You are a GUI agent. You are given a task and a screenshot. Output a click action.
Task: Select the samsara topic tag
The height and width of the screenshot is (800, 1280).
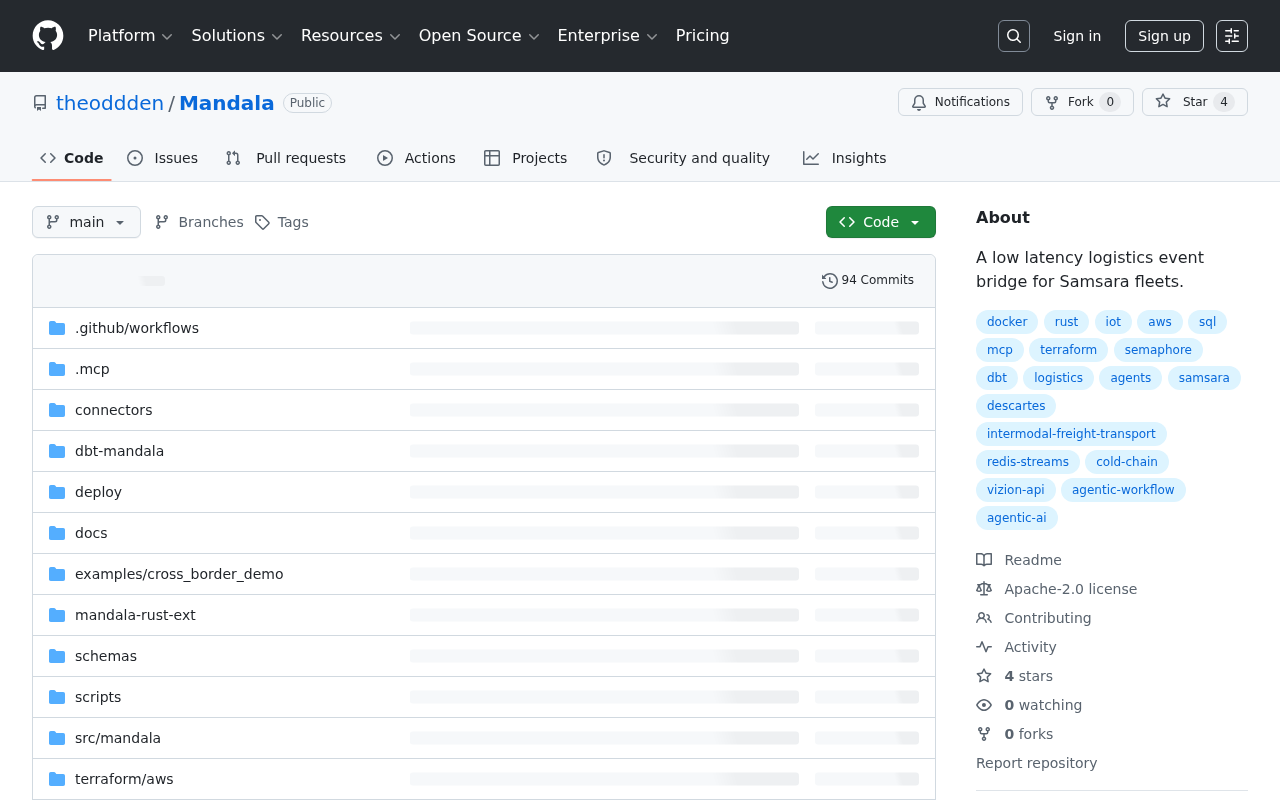click(1204, 378)
